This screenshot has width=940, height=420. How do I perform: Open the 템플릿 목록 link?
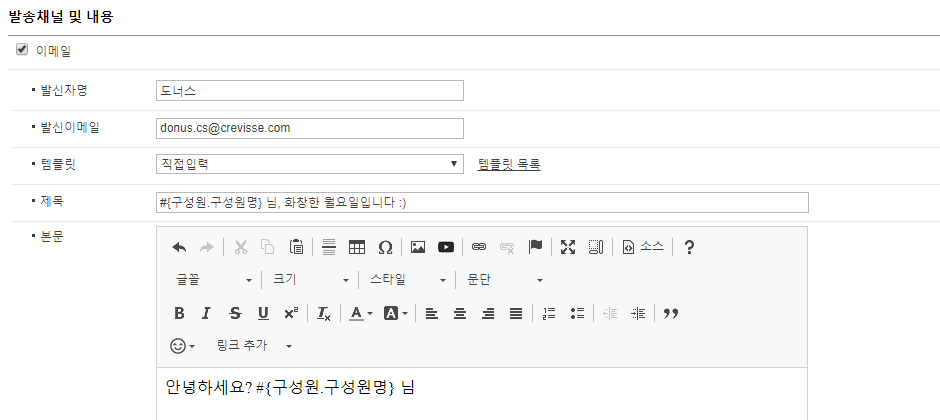pos(509,164)
